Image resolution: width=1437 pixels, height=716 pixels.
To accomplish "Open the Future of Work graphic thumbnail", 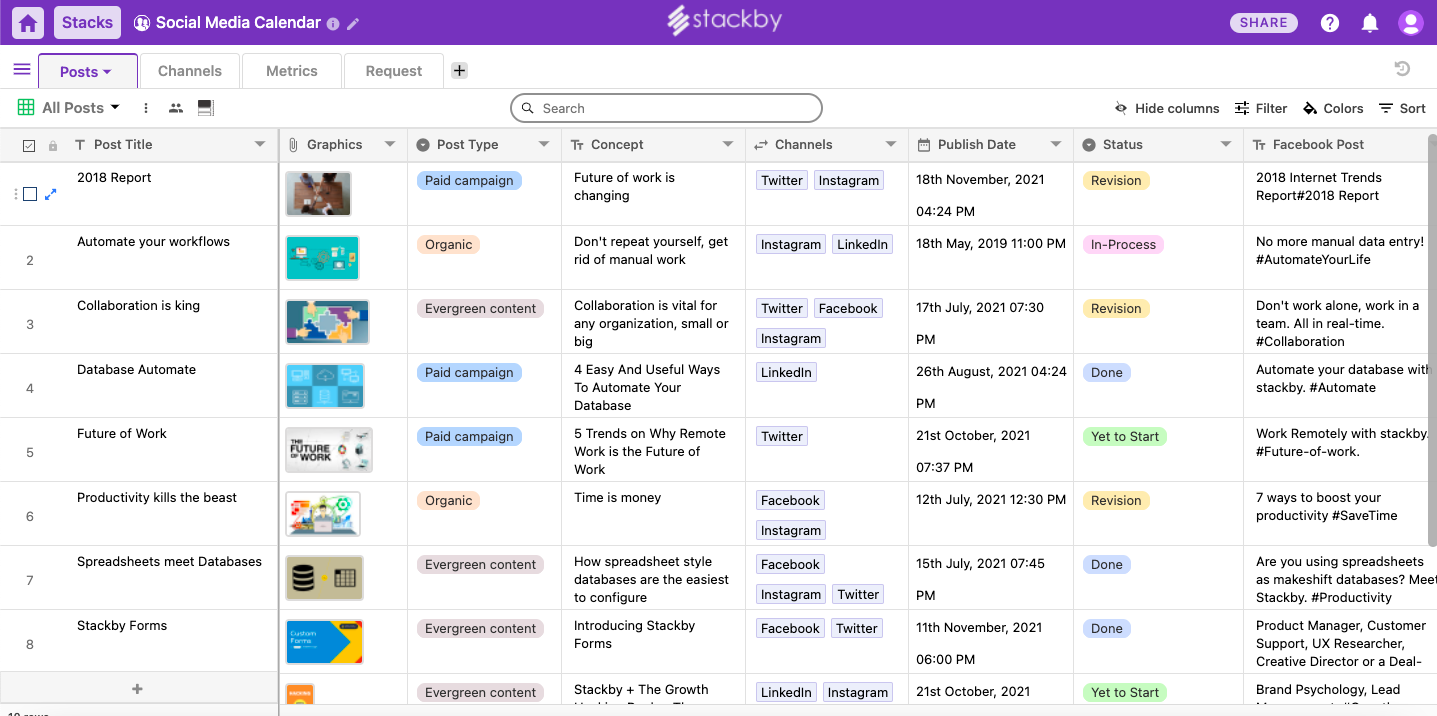I will pos(329,450).
